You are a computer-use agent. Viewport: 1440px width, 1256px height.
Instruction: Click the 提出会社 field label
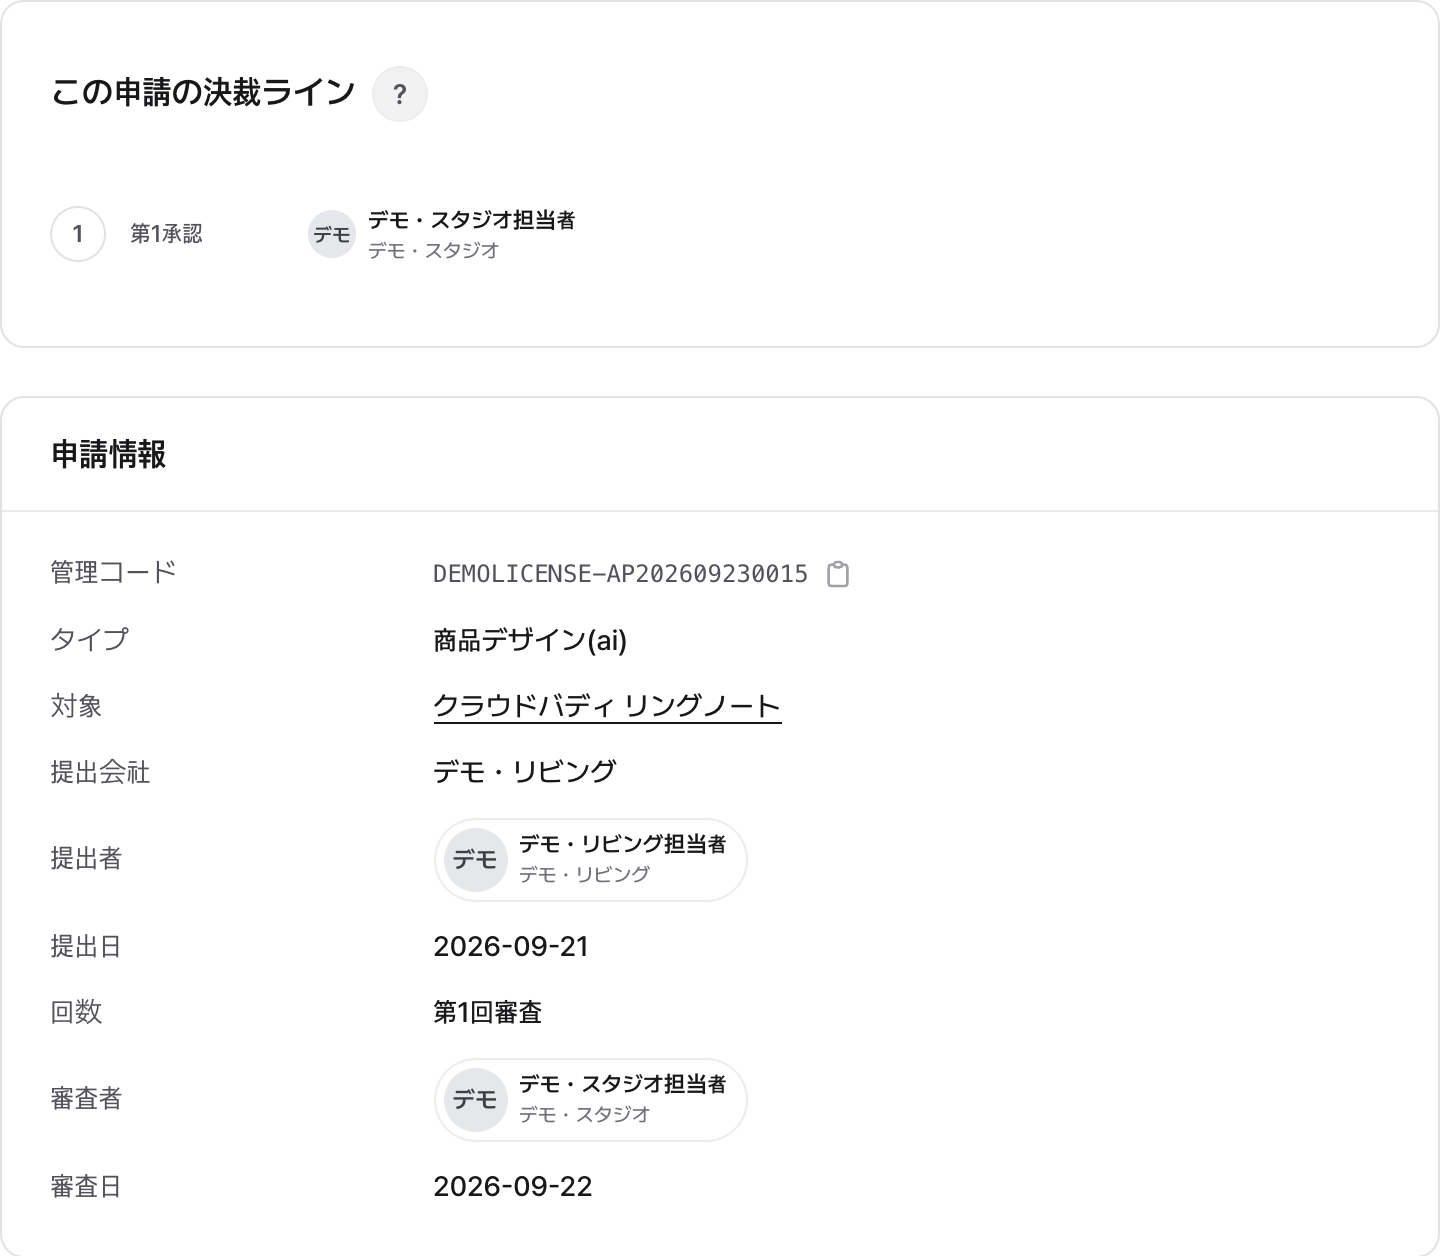click(x=100, y=772)
